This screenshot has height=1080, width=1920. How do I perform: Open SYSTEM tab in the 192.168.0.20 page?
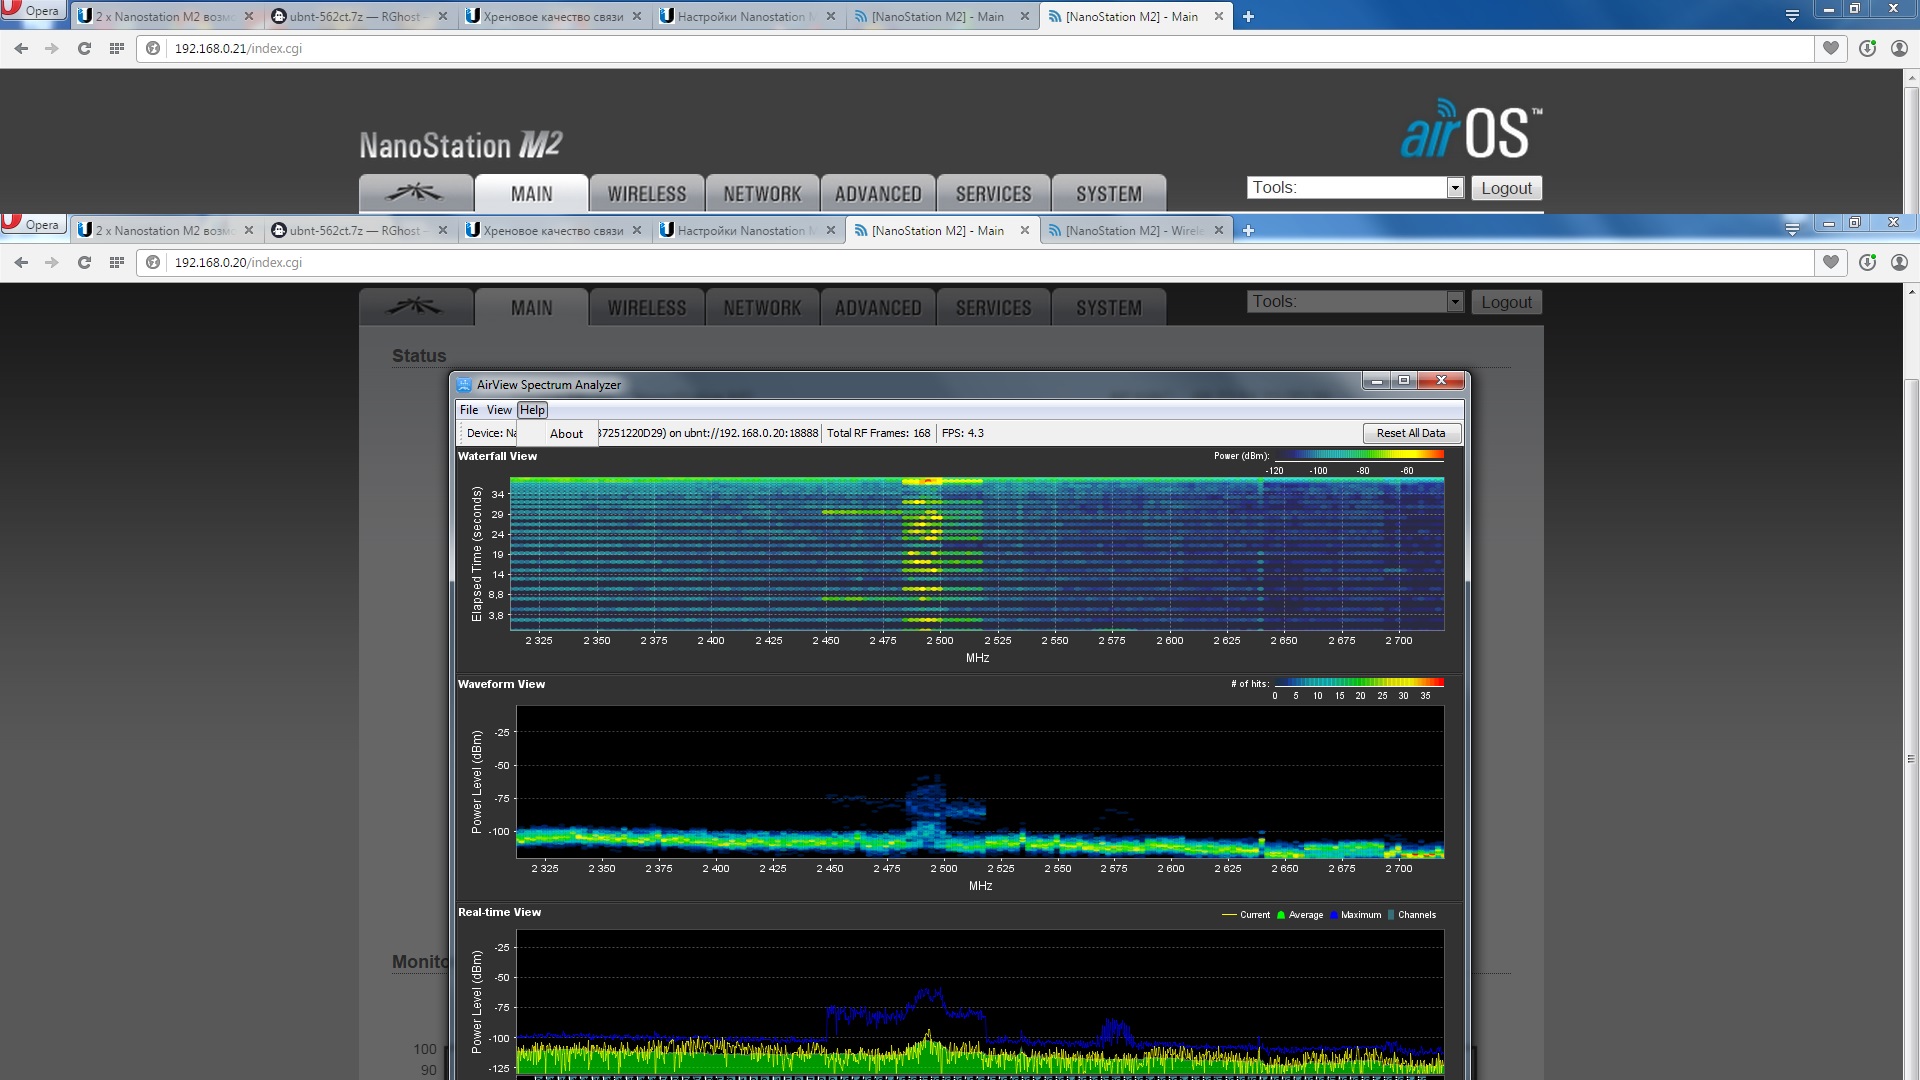(1109, 308)
